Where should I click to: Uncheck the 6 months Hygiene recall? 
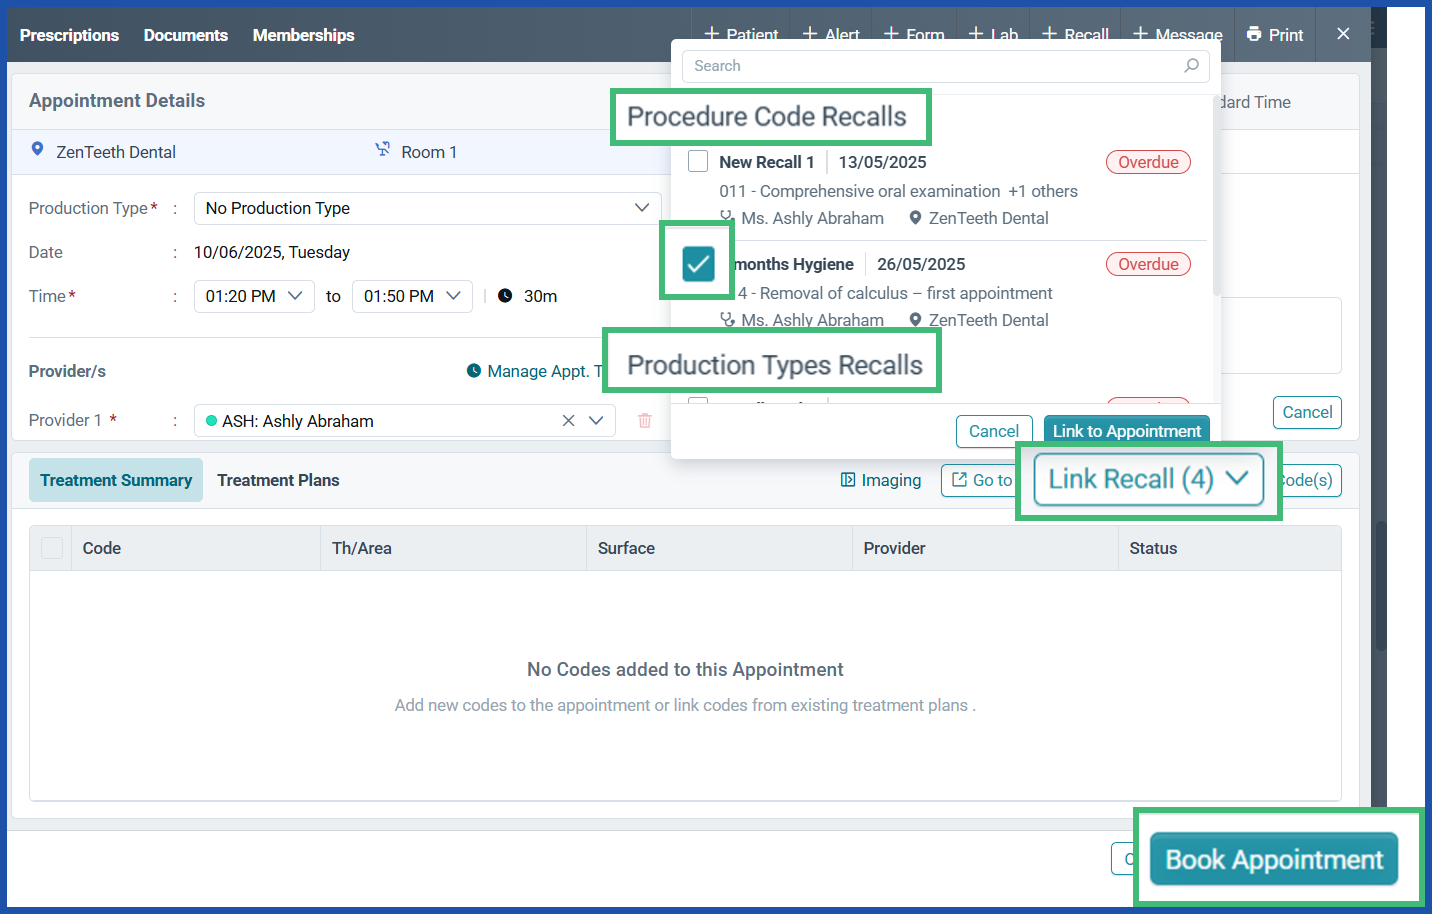click(x=697, y=261)
